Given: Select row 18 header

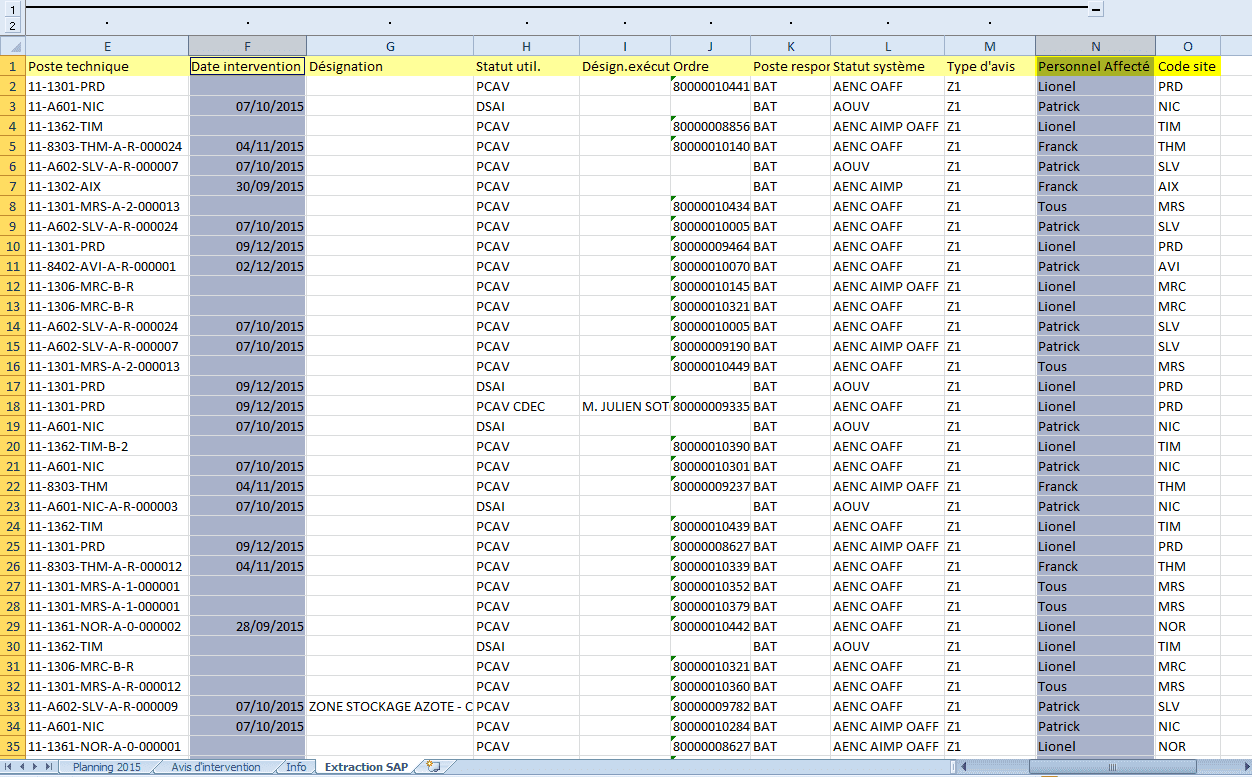Looking at the screenshot, I should coord(12,406).
